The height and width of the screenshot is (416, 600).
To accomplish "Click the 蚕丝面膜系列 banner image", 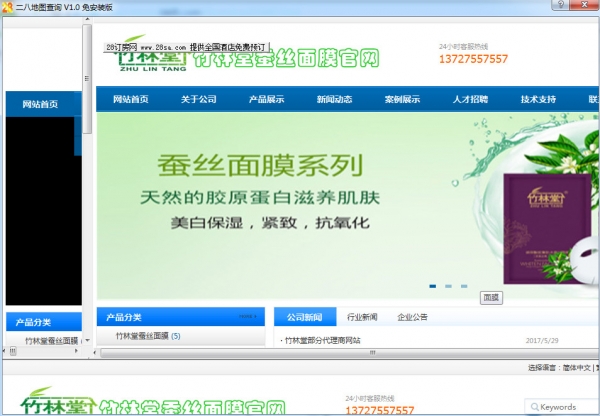I will (347, 206).
